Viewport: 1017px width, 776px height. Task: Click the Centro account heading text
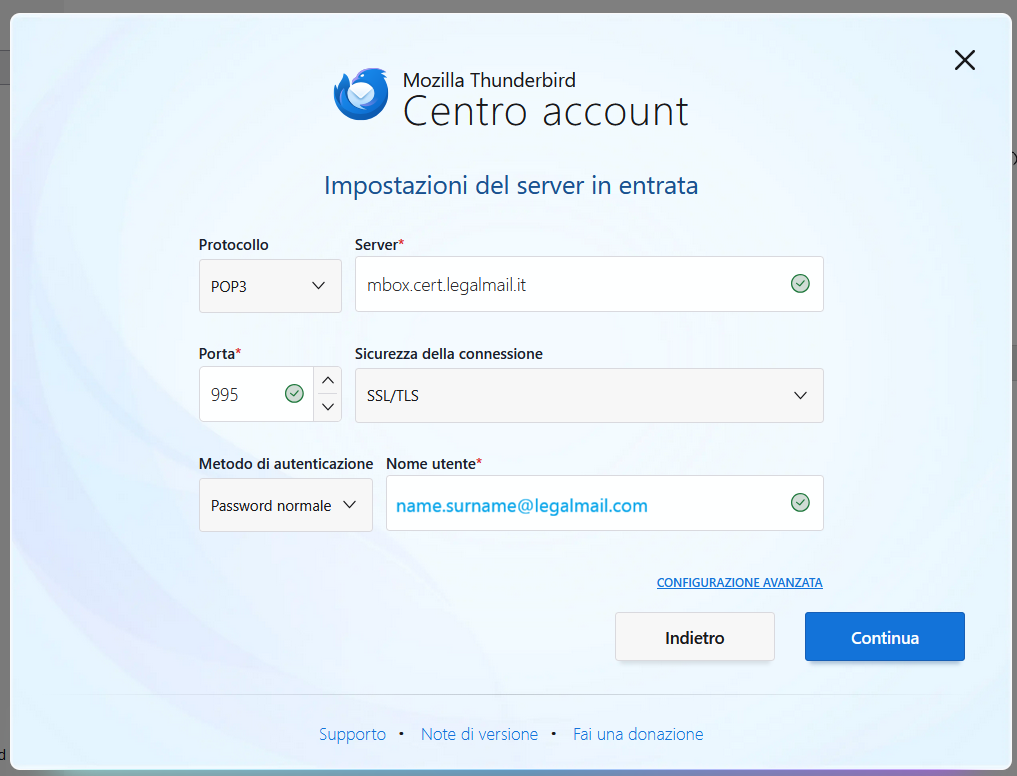[545, 111]
